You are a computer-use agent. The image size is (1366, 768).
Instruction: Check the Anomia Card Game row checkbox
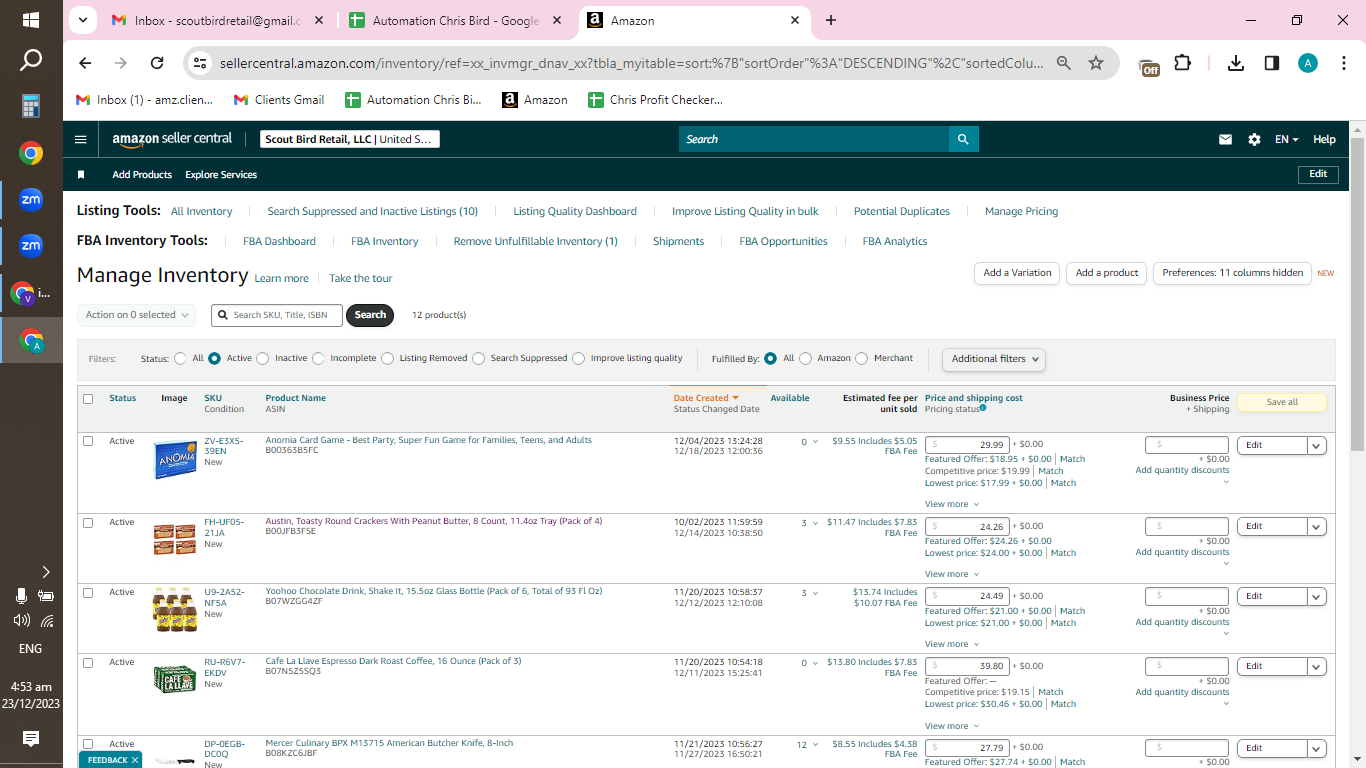(88, 441)
